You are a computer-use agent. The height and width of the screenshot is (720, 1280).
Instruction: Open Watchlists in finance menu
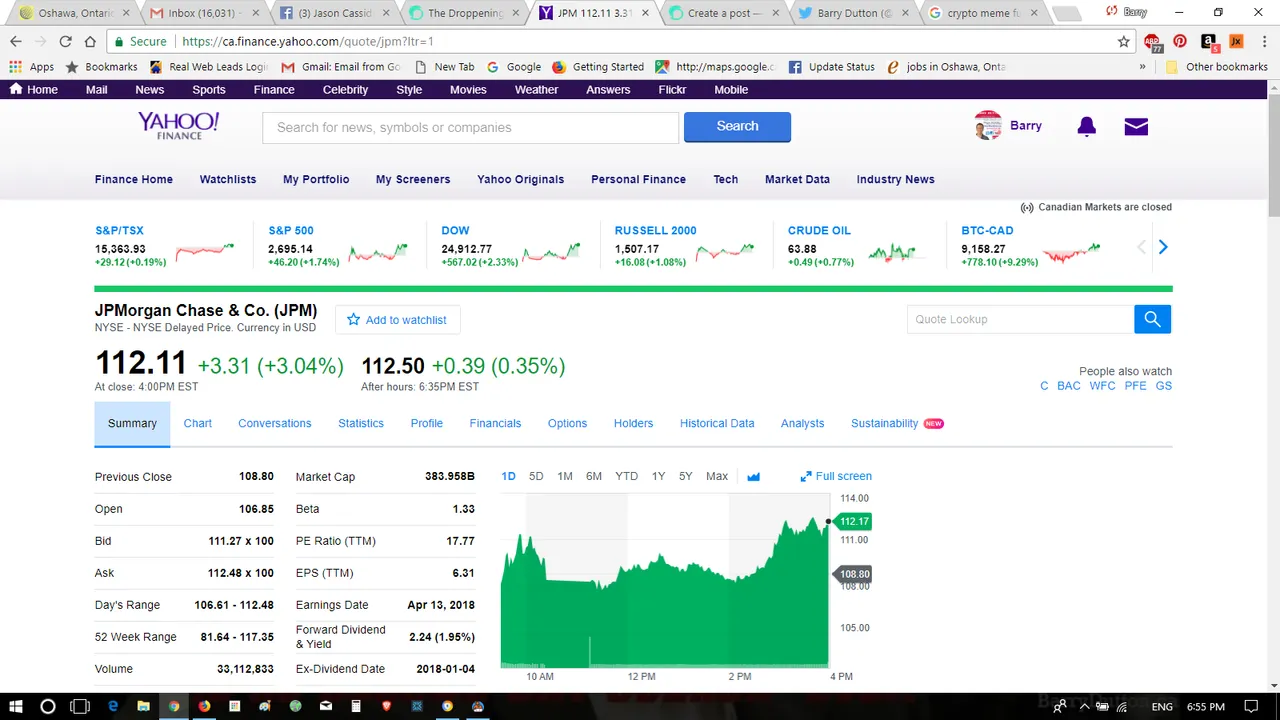click(228, 179)
